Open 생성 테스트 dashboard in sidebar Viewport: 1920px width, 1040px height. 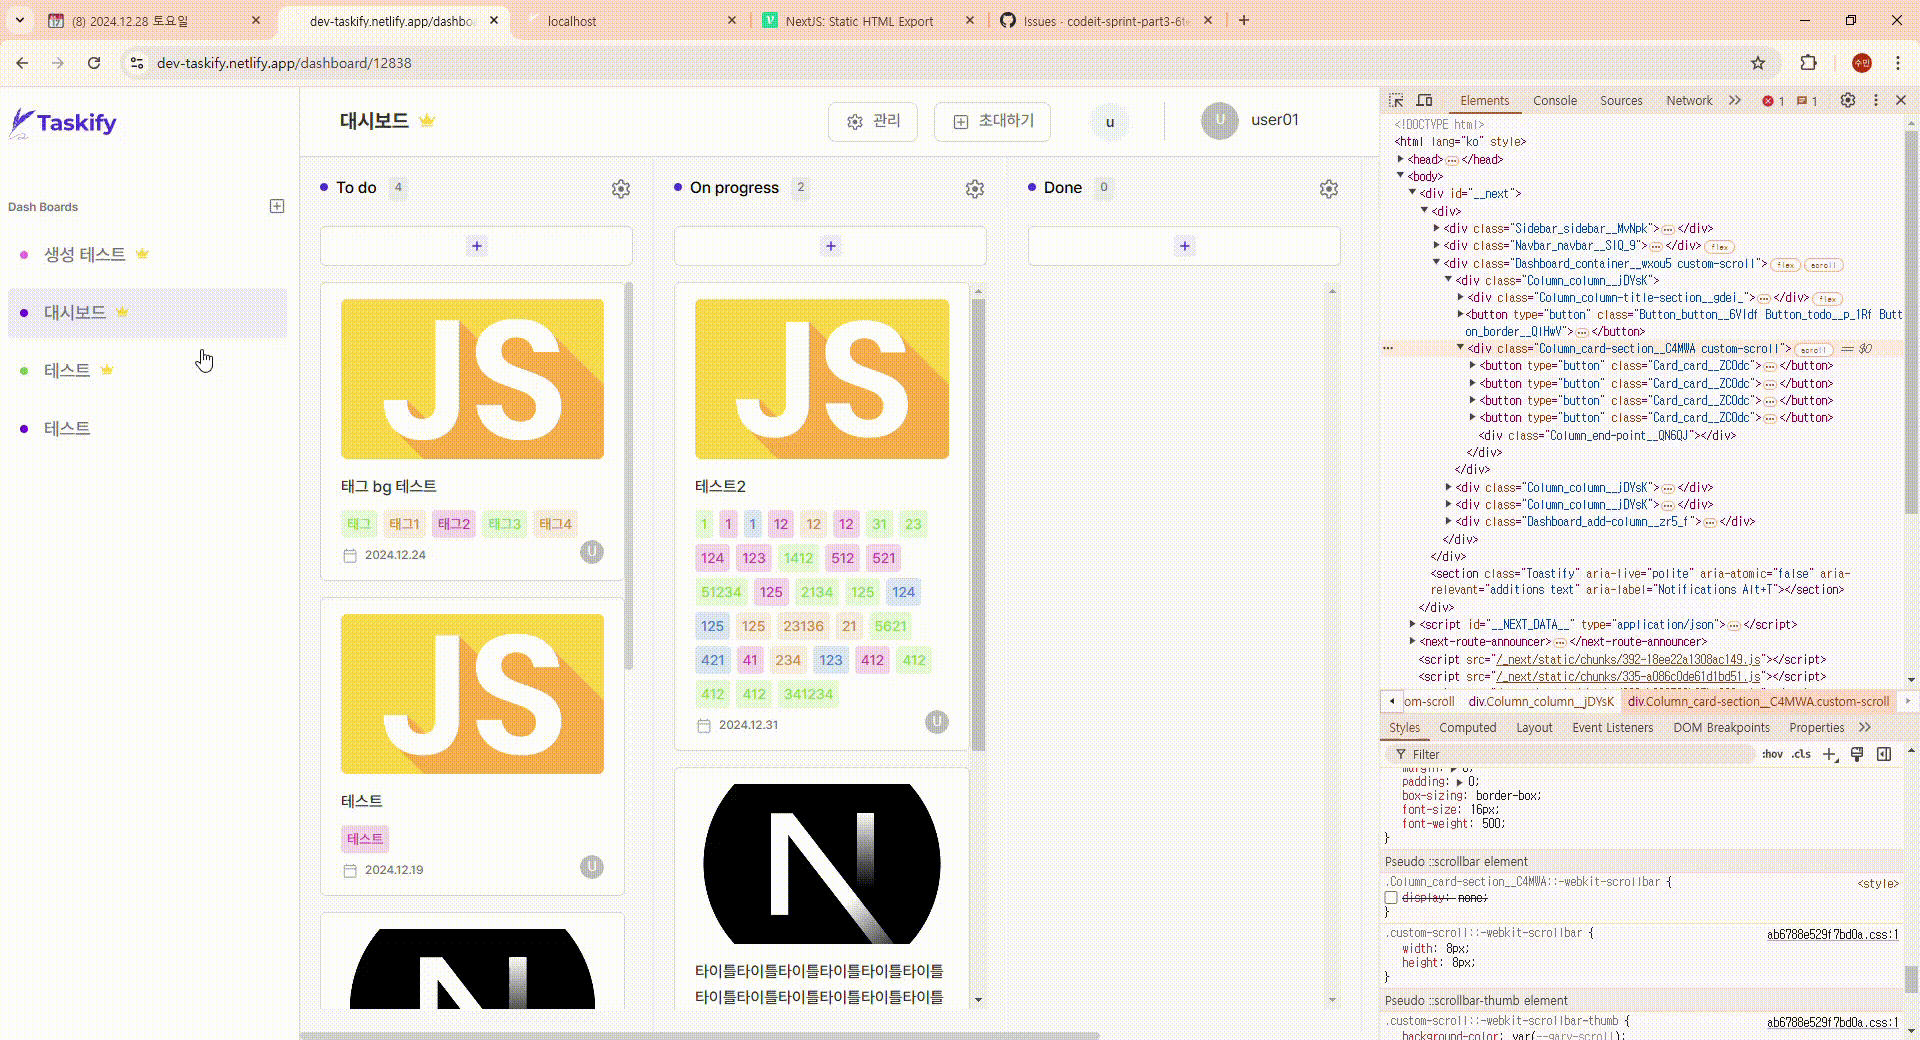coord(147,254)
